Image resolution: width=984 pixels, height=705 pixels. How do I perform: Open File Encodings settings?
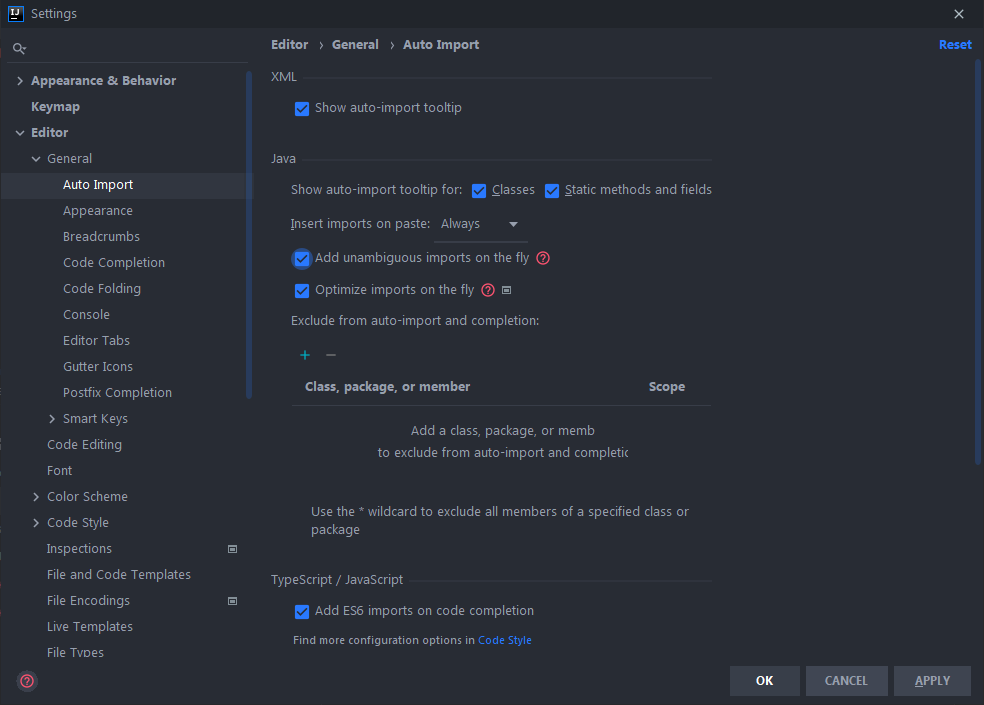pos(88,601)
